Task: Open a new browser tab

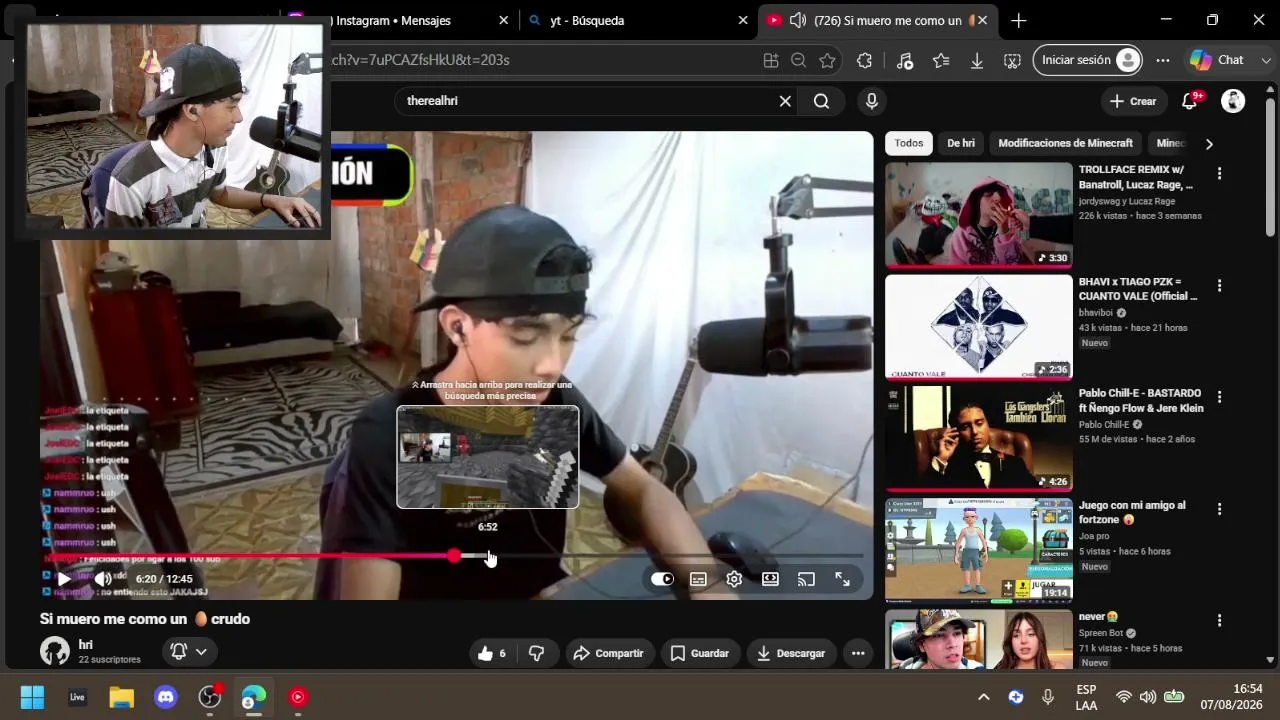Action: (x=1018, y=20)
